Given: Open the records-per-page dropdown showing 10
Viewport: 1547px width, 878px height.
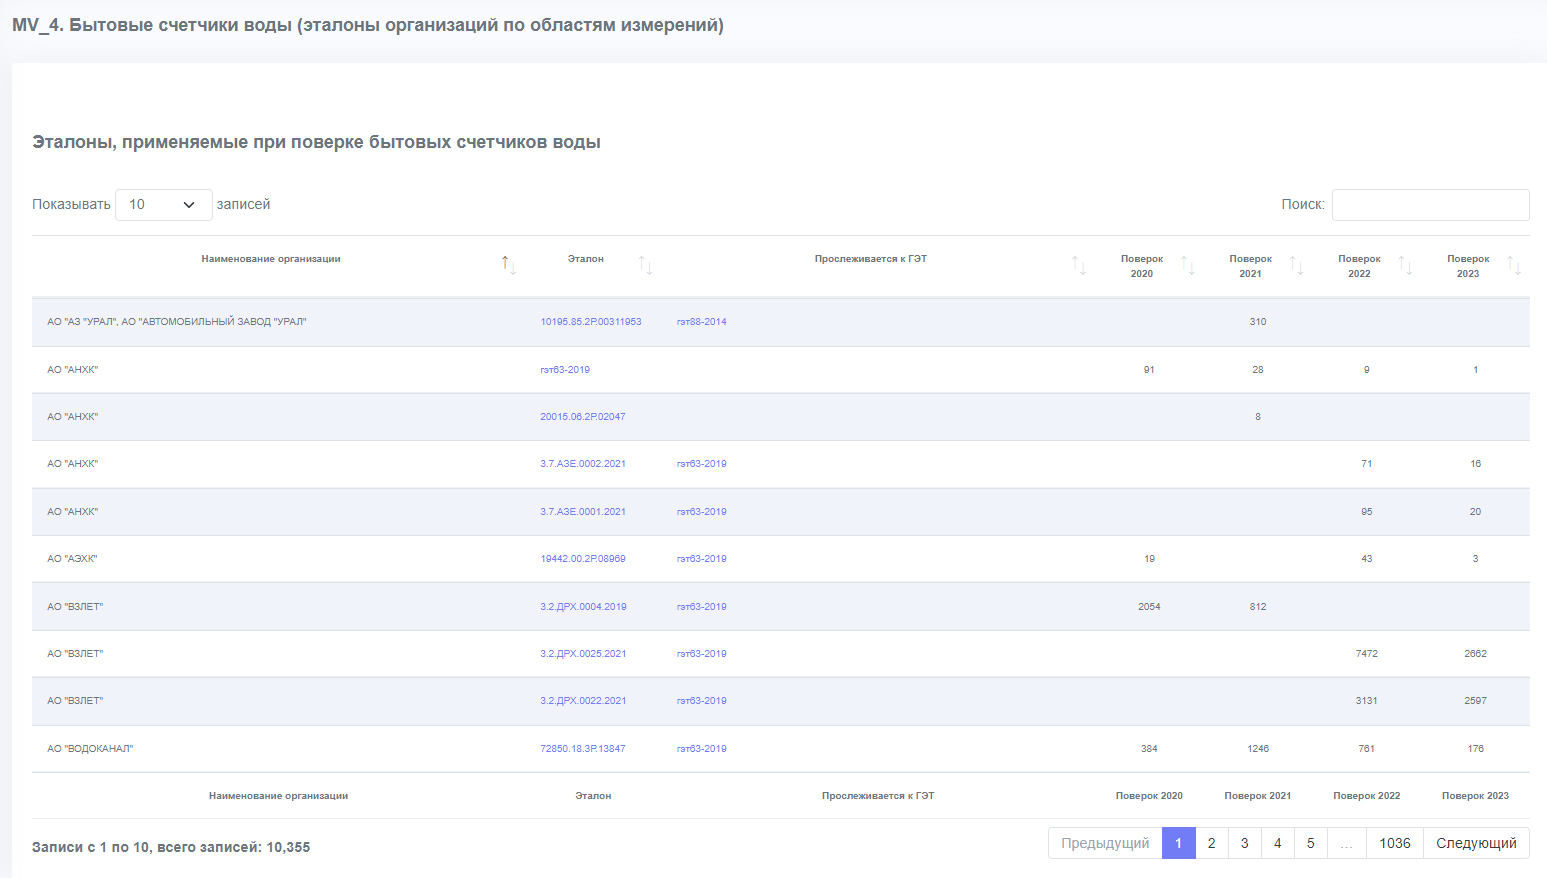Looking at the screenshot, I should click(164, 204).
